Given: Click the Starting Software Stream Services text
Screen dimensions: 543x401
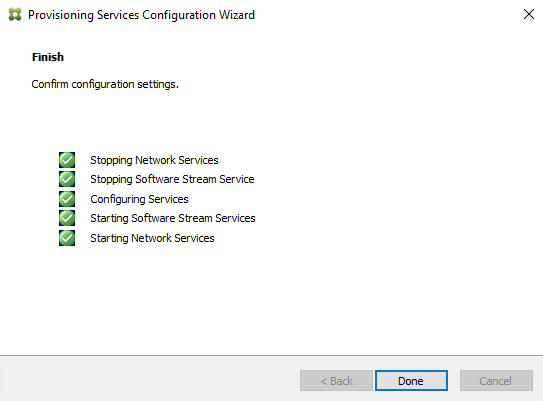Looking at the screenshot, I should pyautogui.click(x=173, y=218).
